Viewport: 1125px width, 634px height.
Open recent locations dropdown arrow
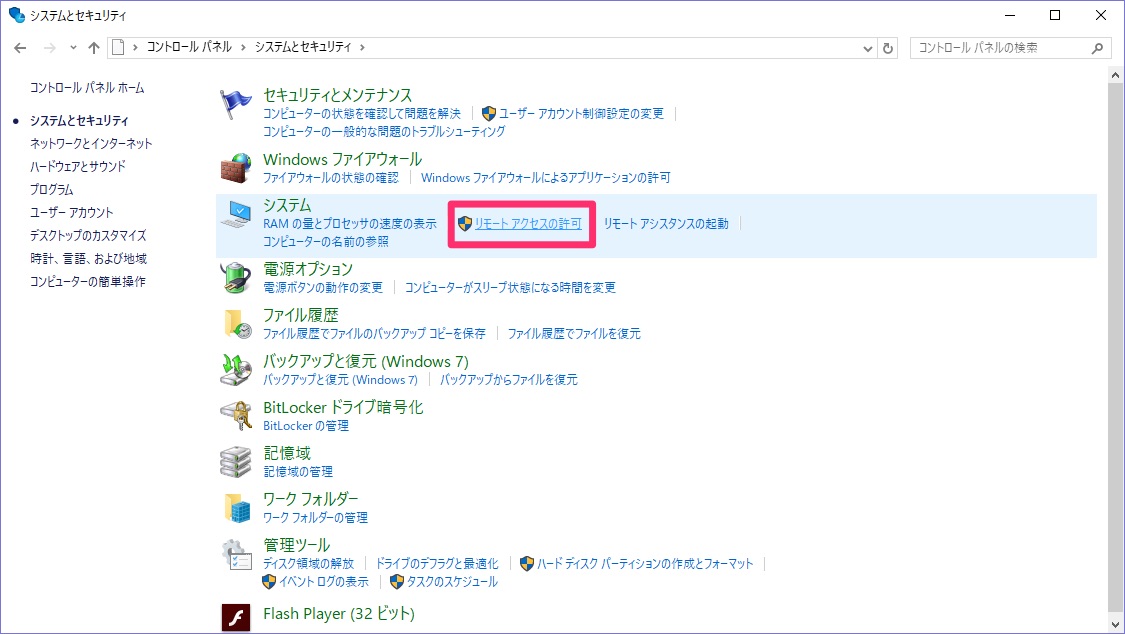point(73,48)
